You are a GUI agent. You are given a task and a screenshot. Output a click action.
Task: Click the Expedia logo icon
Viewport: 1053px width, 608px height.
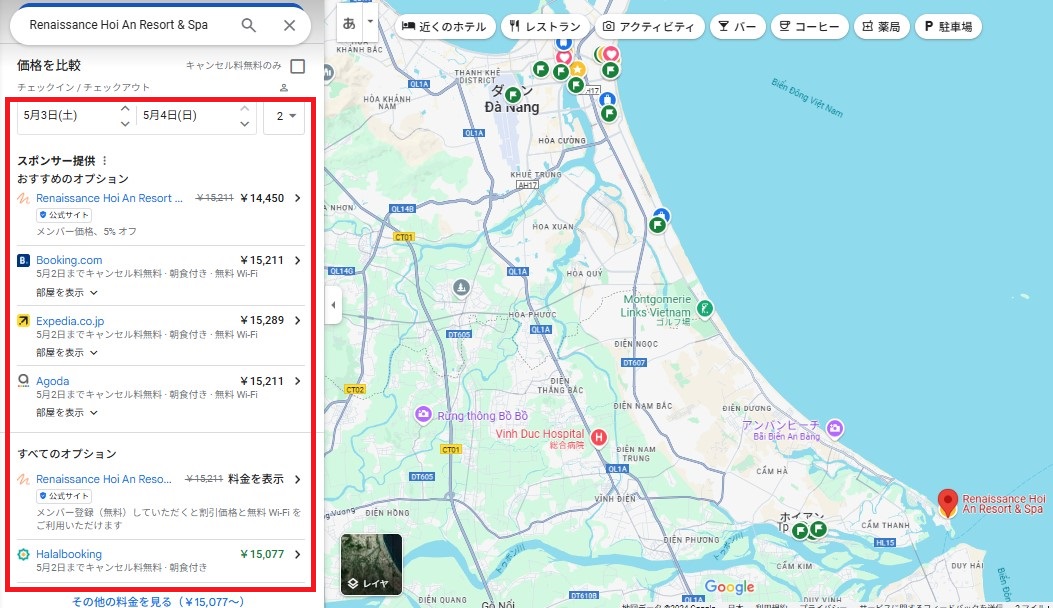[24, 320]
